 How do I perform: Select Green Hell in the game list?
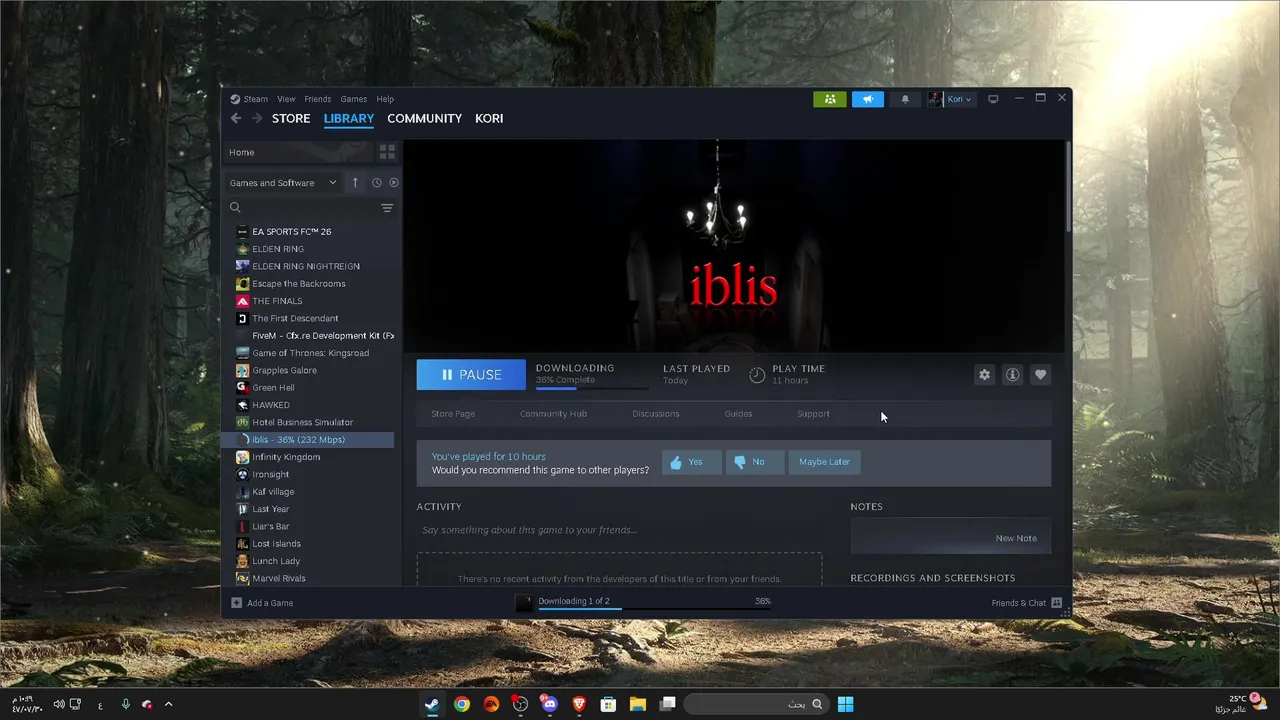click(x=308, y=388)
